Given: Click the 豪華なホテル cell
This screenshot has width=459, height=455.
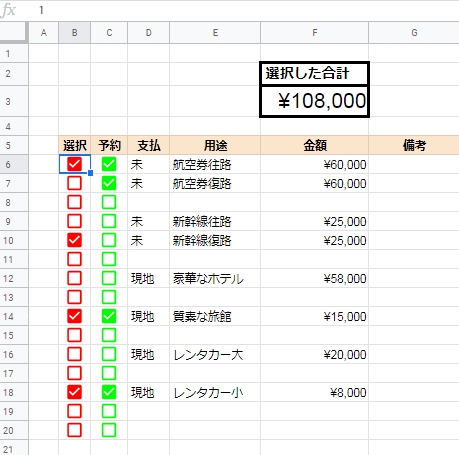Looking at the screenshot, I should click(215, 278).
